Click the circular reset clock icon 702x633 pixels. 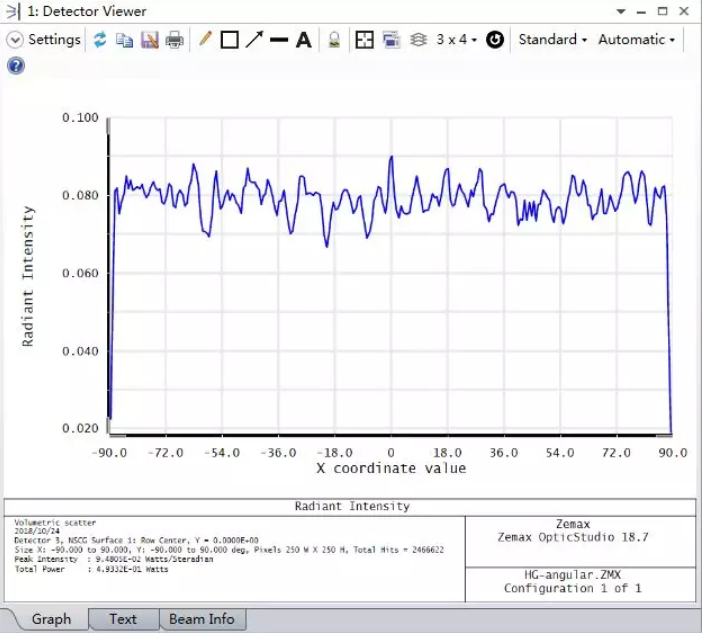click(495, 40)
